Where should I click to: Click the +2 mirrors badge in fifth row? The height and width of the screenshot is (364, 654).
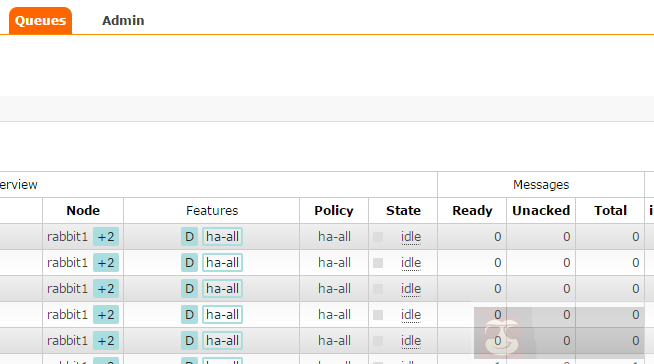[106, 341]
